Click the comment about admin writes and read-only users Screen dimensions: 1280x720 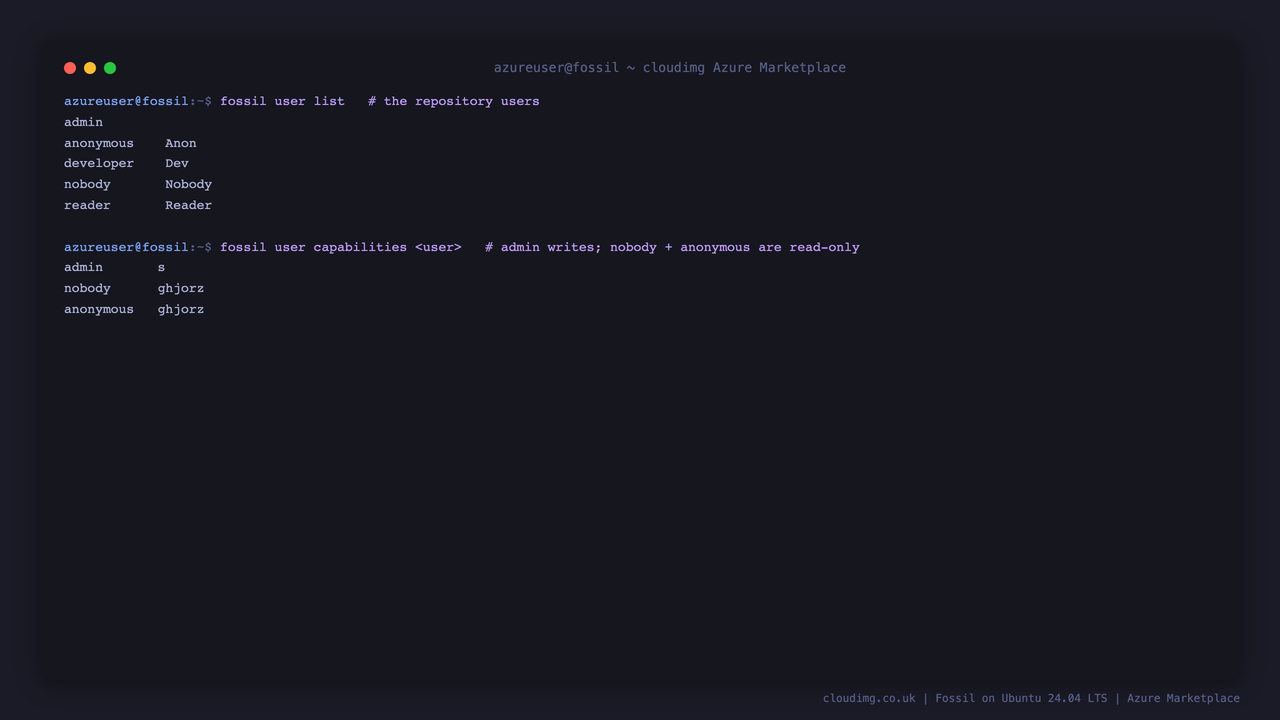point(672,247)
